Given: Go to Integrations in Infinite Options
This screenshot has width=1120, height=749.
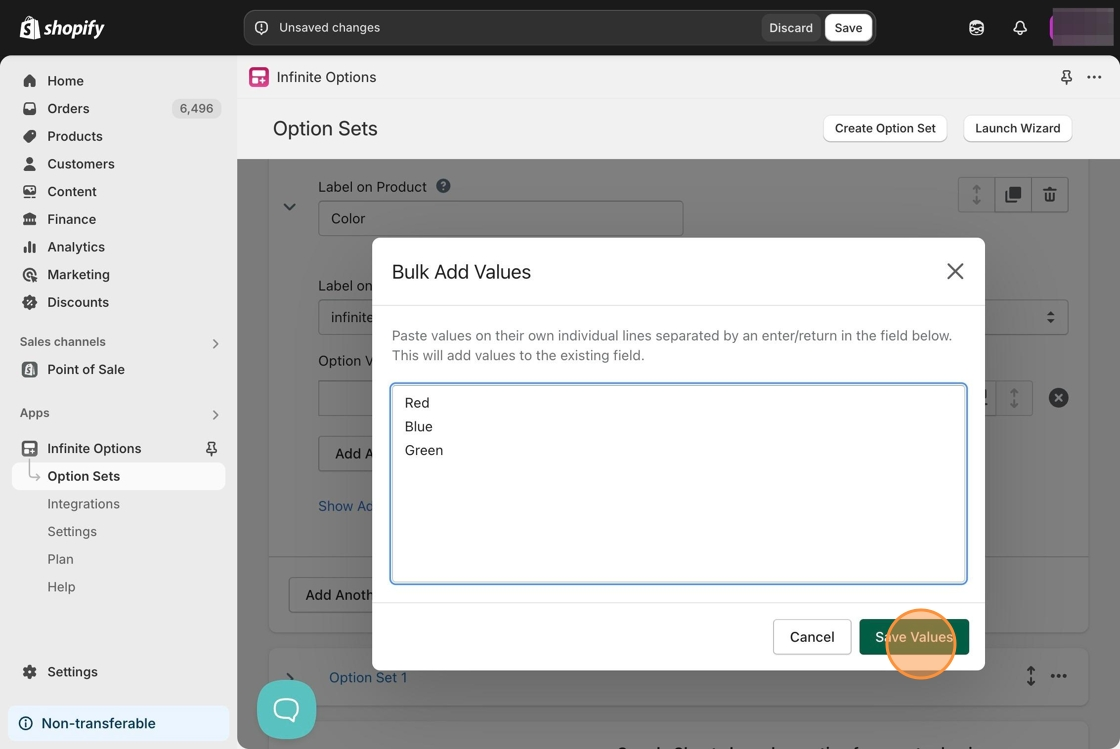Looking at the screenshot, I should pyautogui.click(x=83, y=504).
